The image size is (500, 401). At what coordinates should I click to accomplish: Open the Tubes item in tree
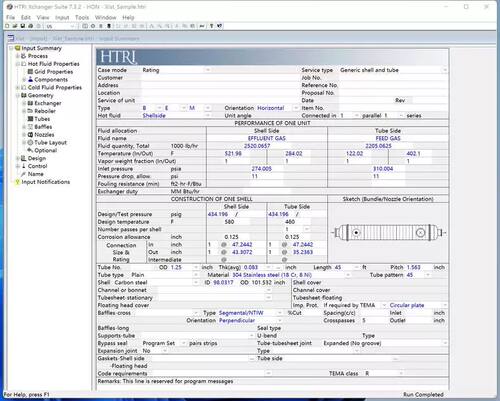39,119
